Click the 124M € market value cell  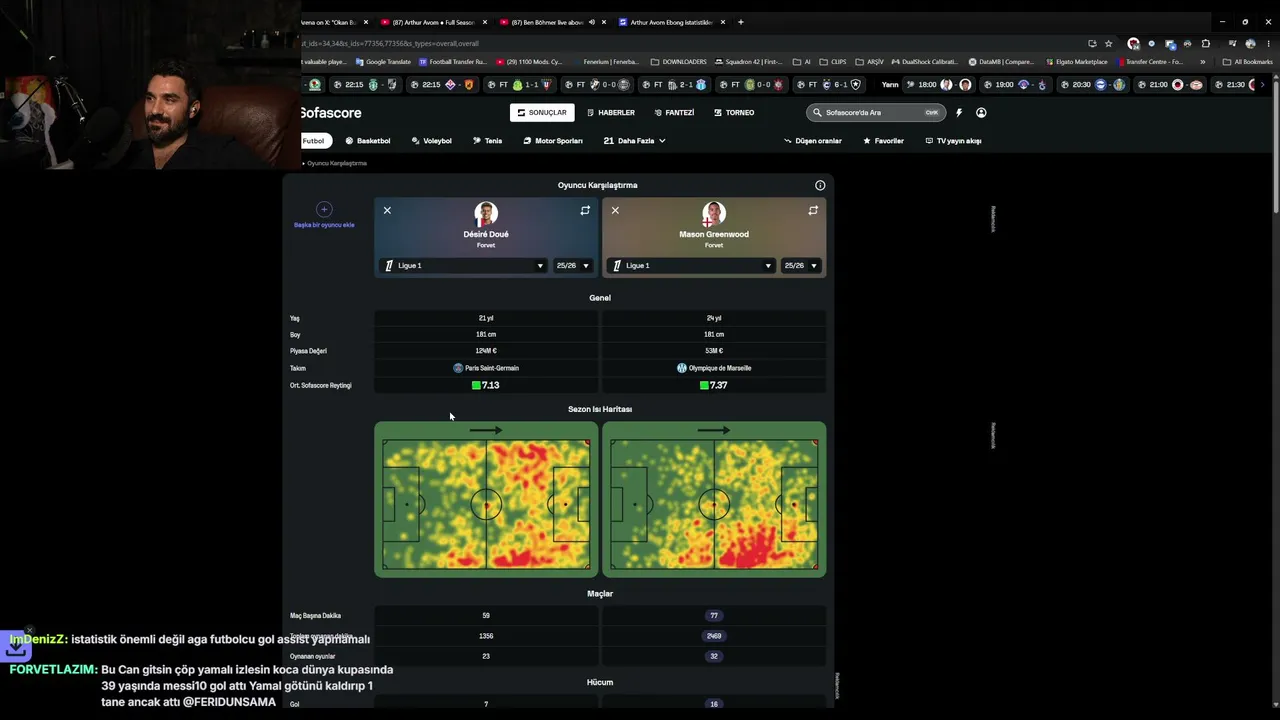[x=486, y=351]
